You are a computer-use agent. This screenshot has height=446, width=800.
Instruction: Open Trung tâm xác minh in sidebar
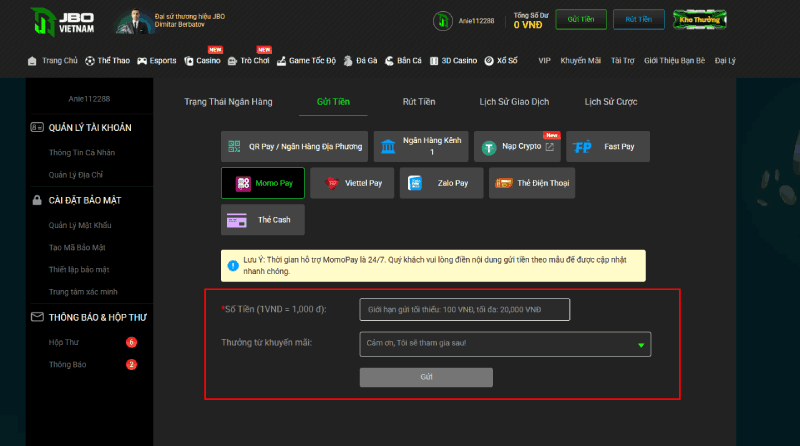point(83,292)
